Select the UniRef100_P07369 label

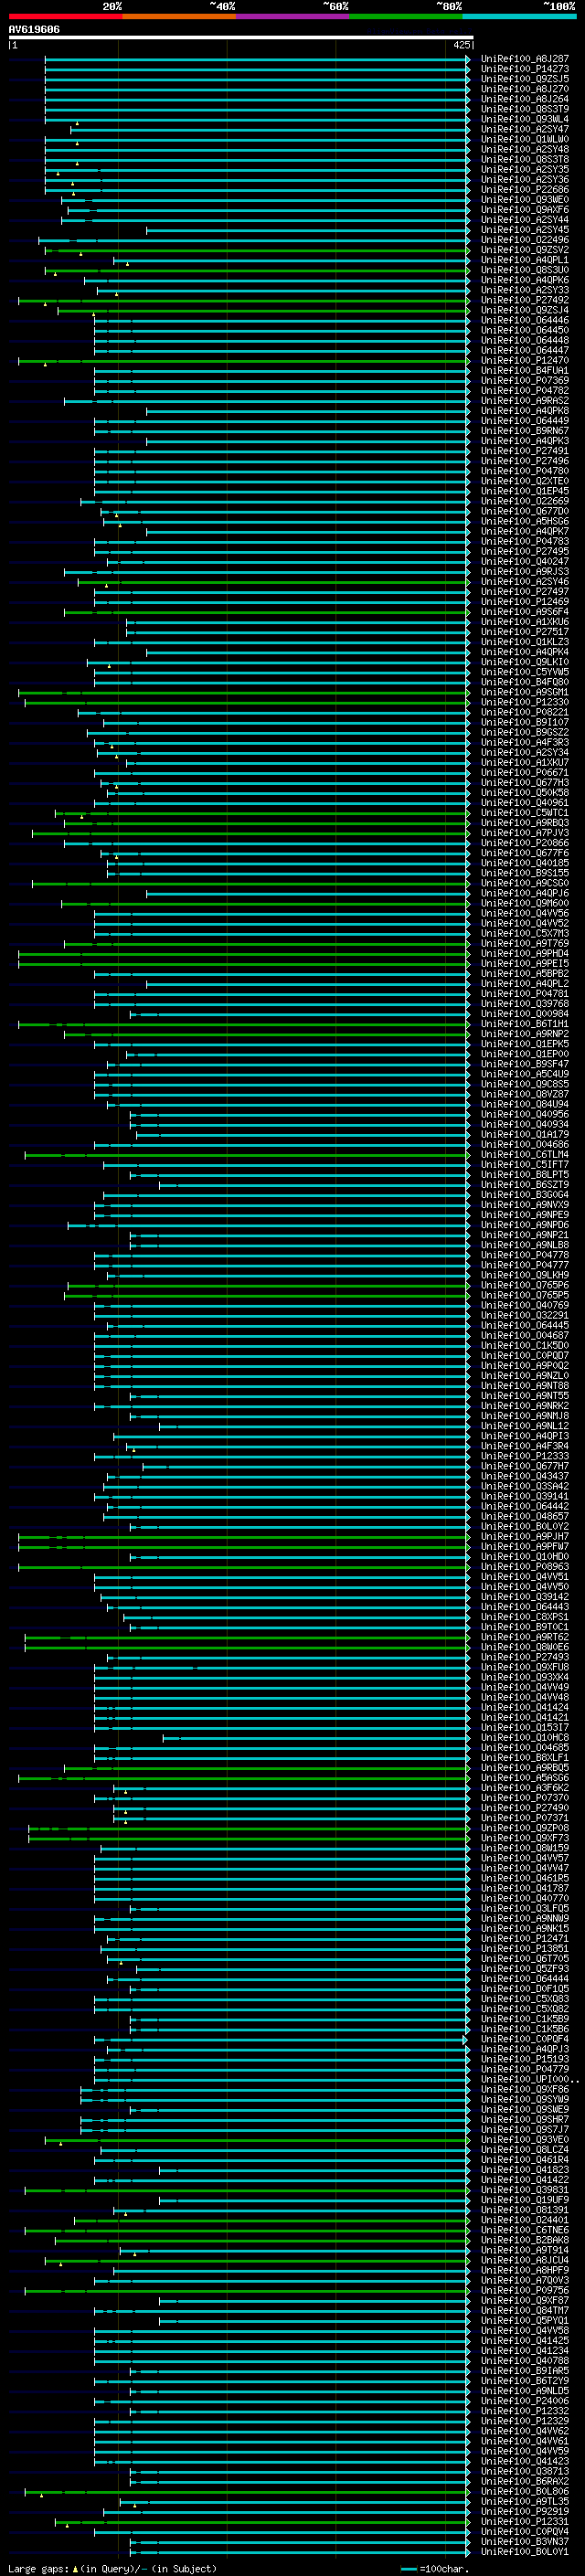[524, 381]
